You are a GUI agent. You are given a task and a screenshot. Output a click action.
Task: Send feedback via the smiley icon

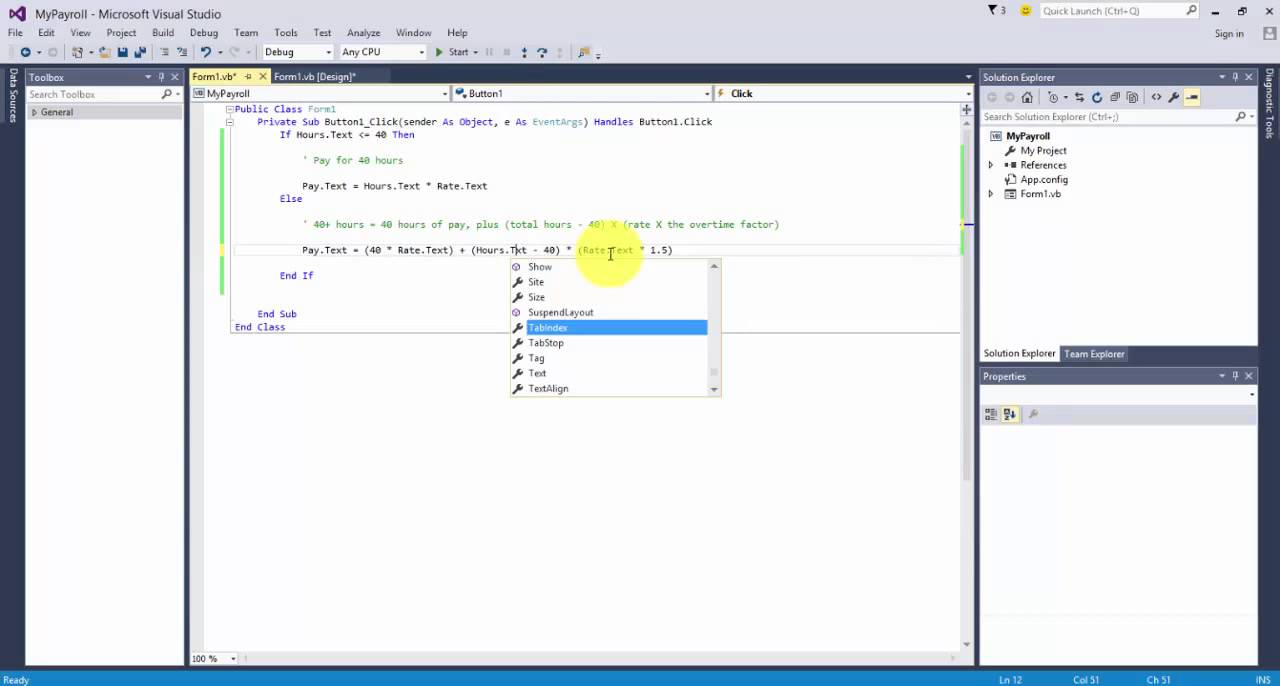click(1025, 11)
